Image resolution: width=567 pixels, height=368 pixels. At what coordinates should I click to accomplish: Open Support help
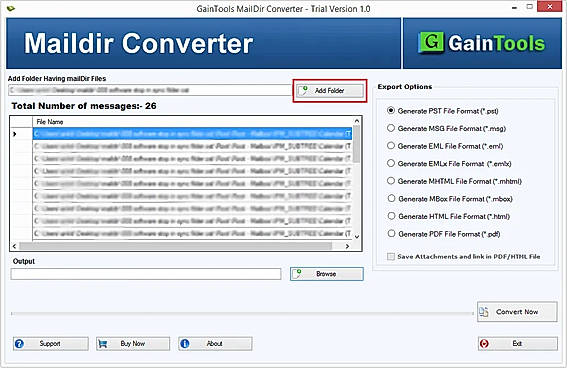click(51, 343)
